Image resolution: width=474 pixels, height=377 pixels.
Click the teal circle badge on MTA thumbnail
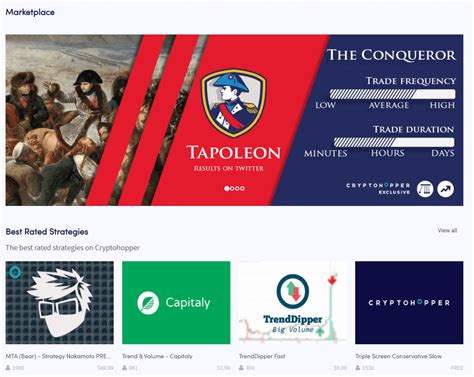point(14,272)
